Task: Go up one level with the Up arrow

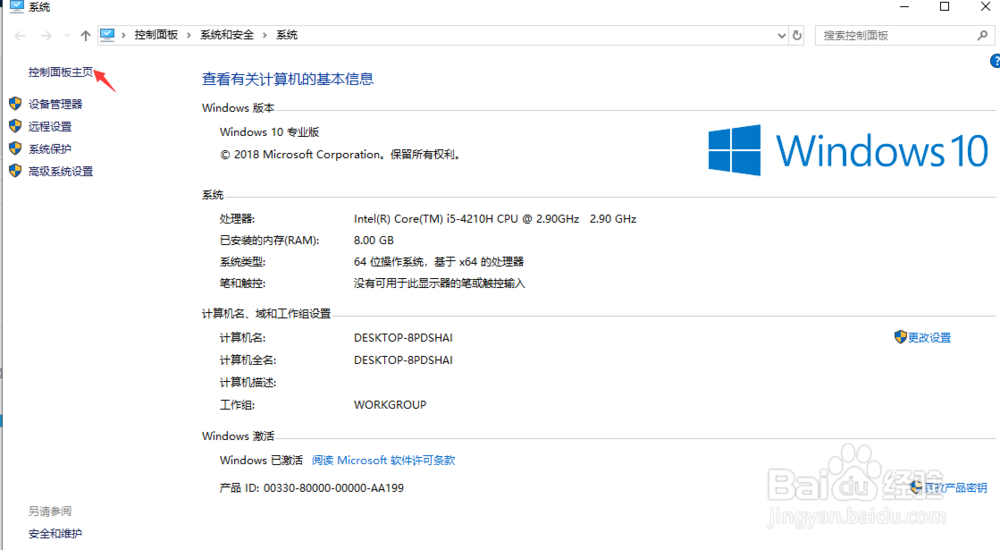Action: coord(85,36)
